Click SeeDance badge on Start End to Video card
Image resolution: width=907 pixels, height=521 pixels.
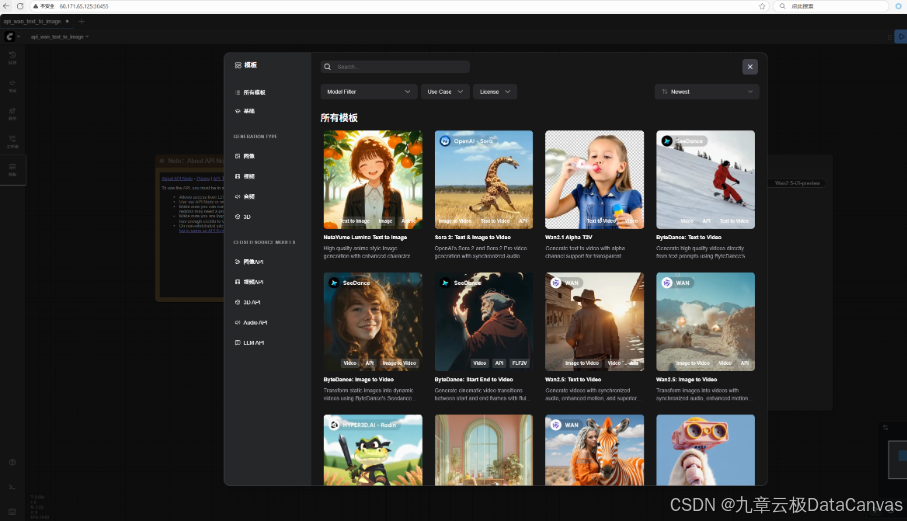(x=460, y=283)
